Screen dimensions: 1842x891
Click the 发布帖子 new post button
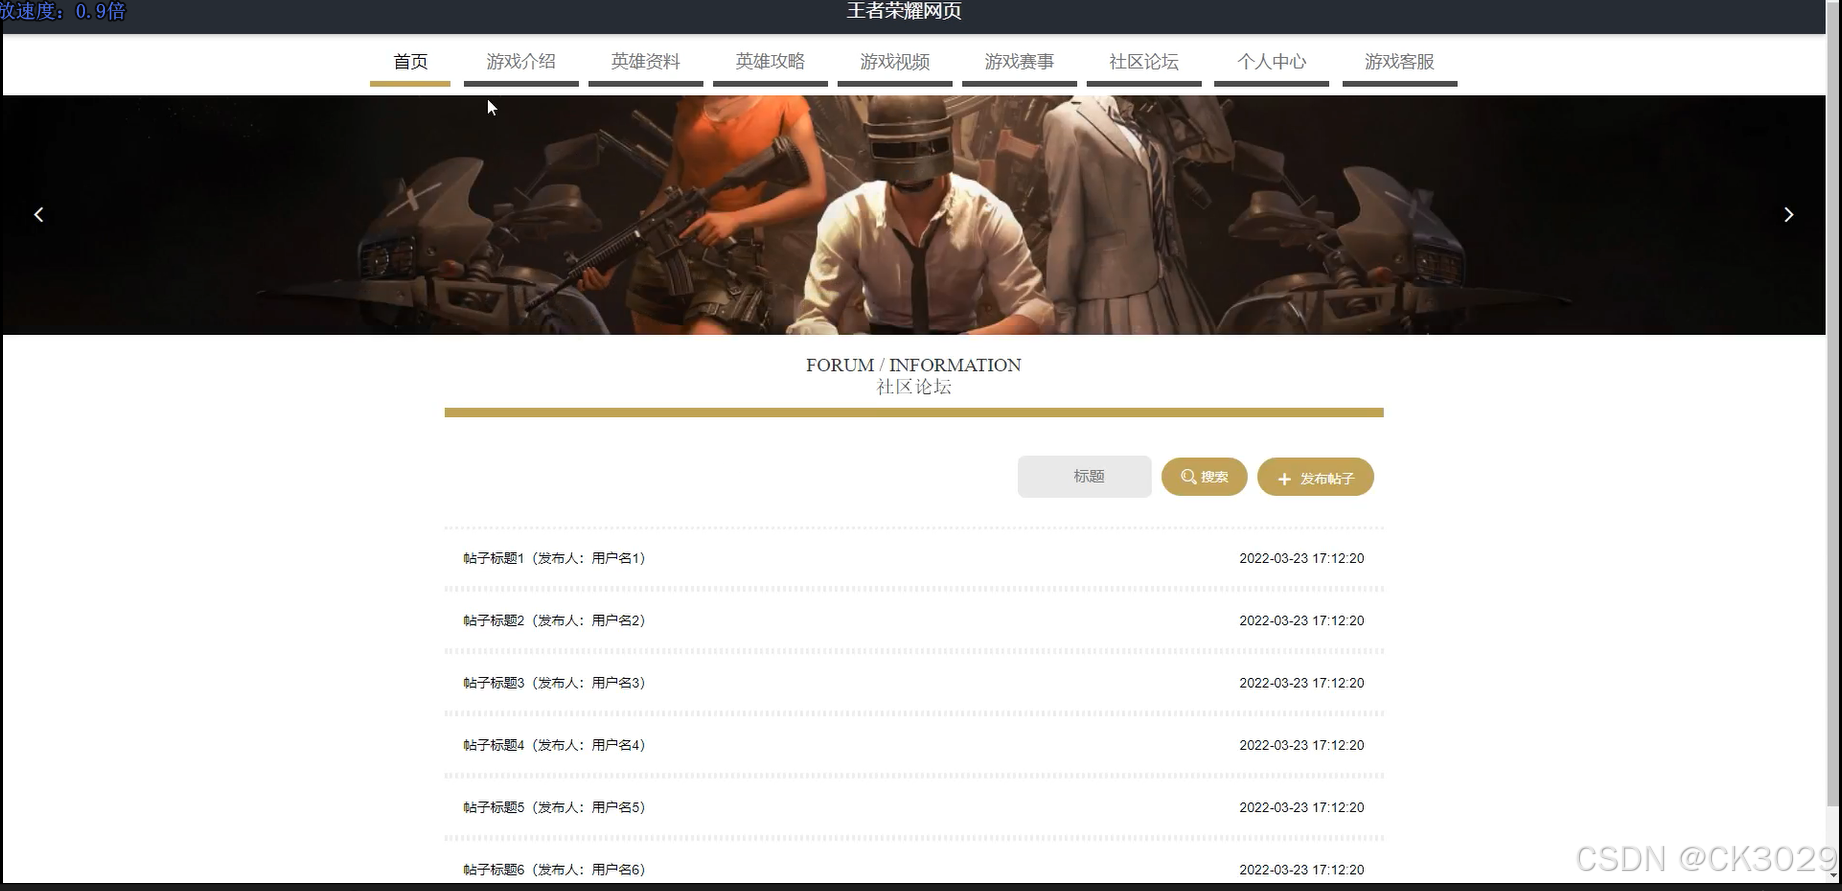click(x=1315, y=478)
